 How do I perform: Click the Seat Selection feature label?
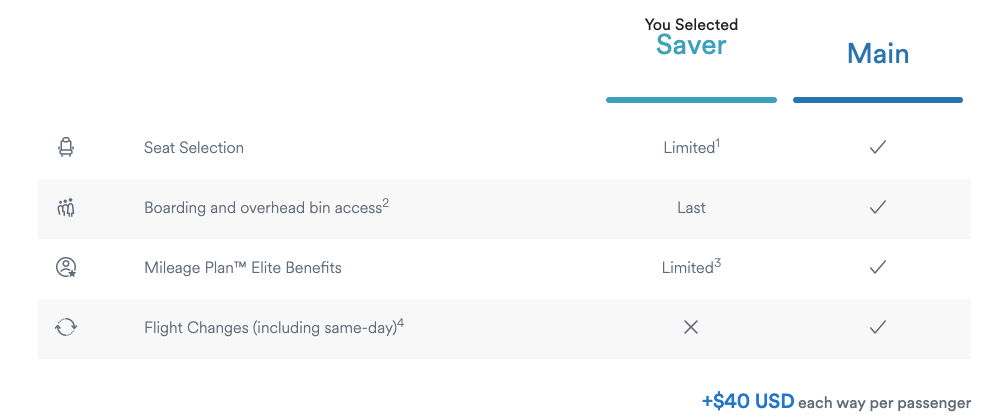194,148
